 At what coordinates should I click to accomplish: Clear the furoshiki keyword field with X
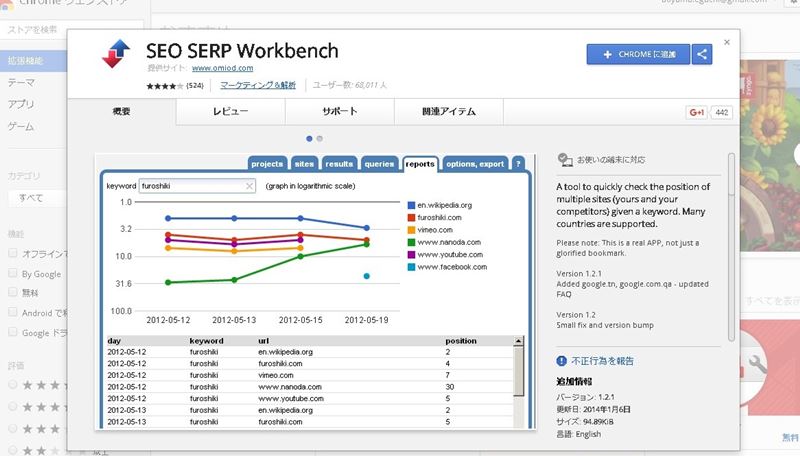tap(249, 186)
